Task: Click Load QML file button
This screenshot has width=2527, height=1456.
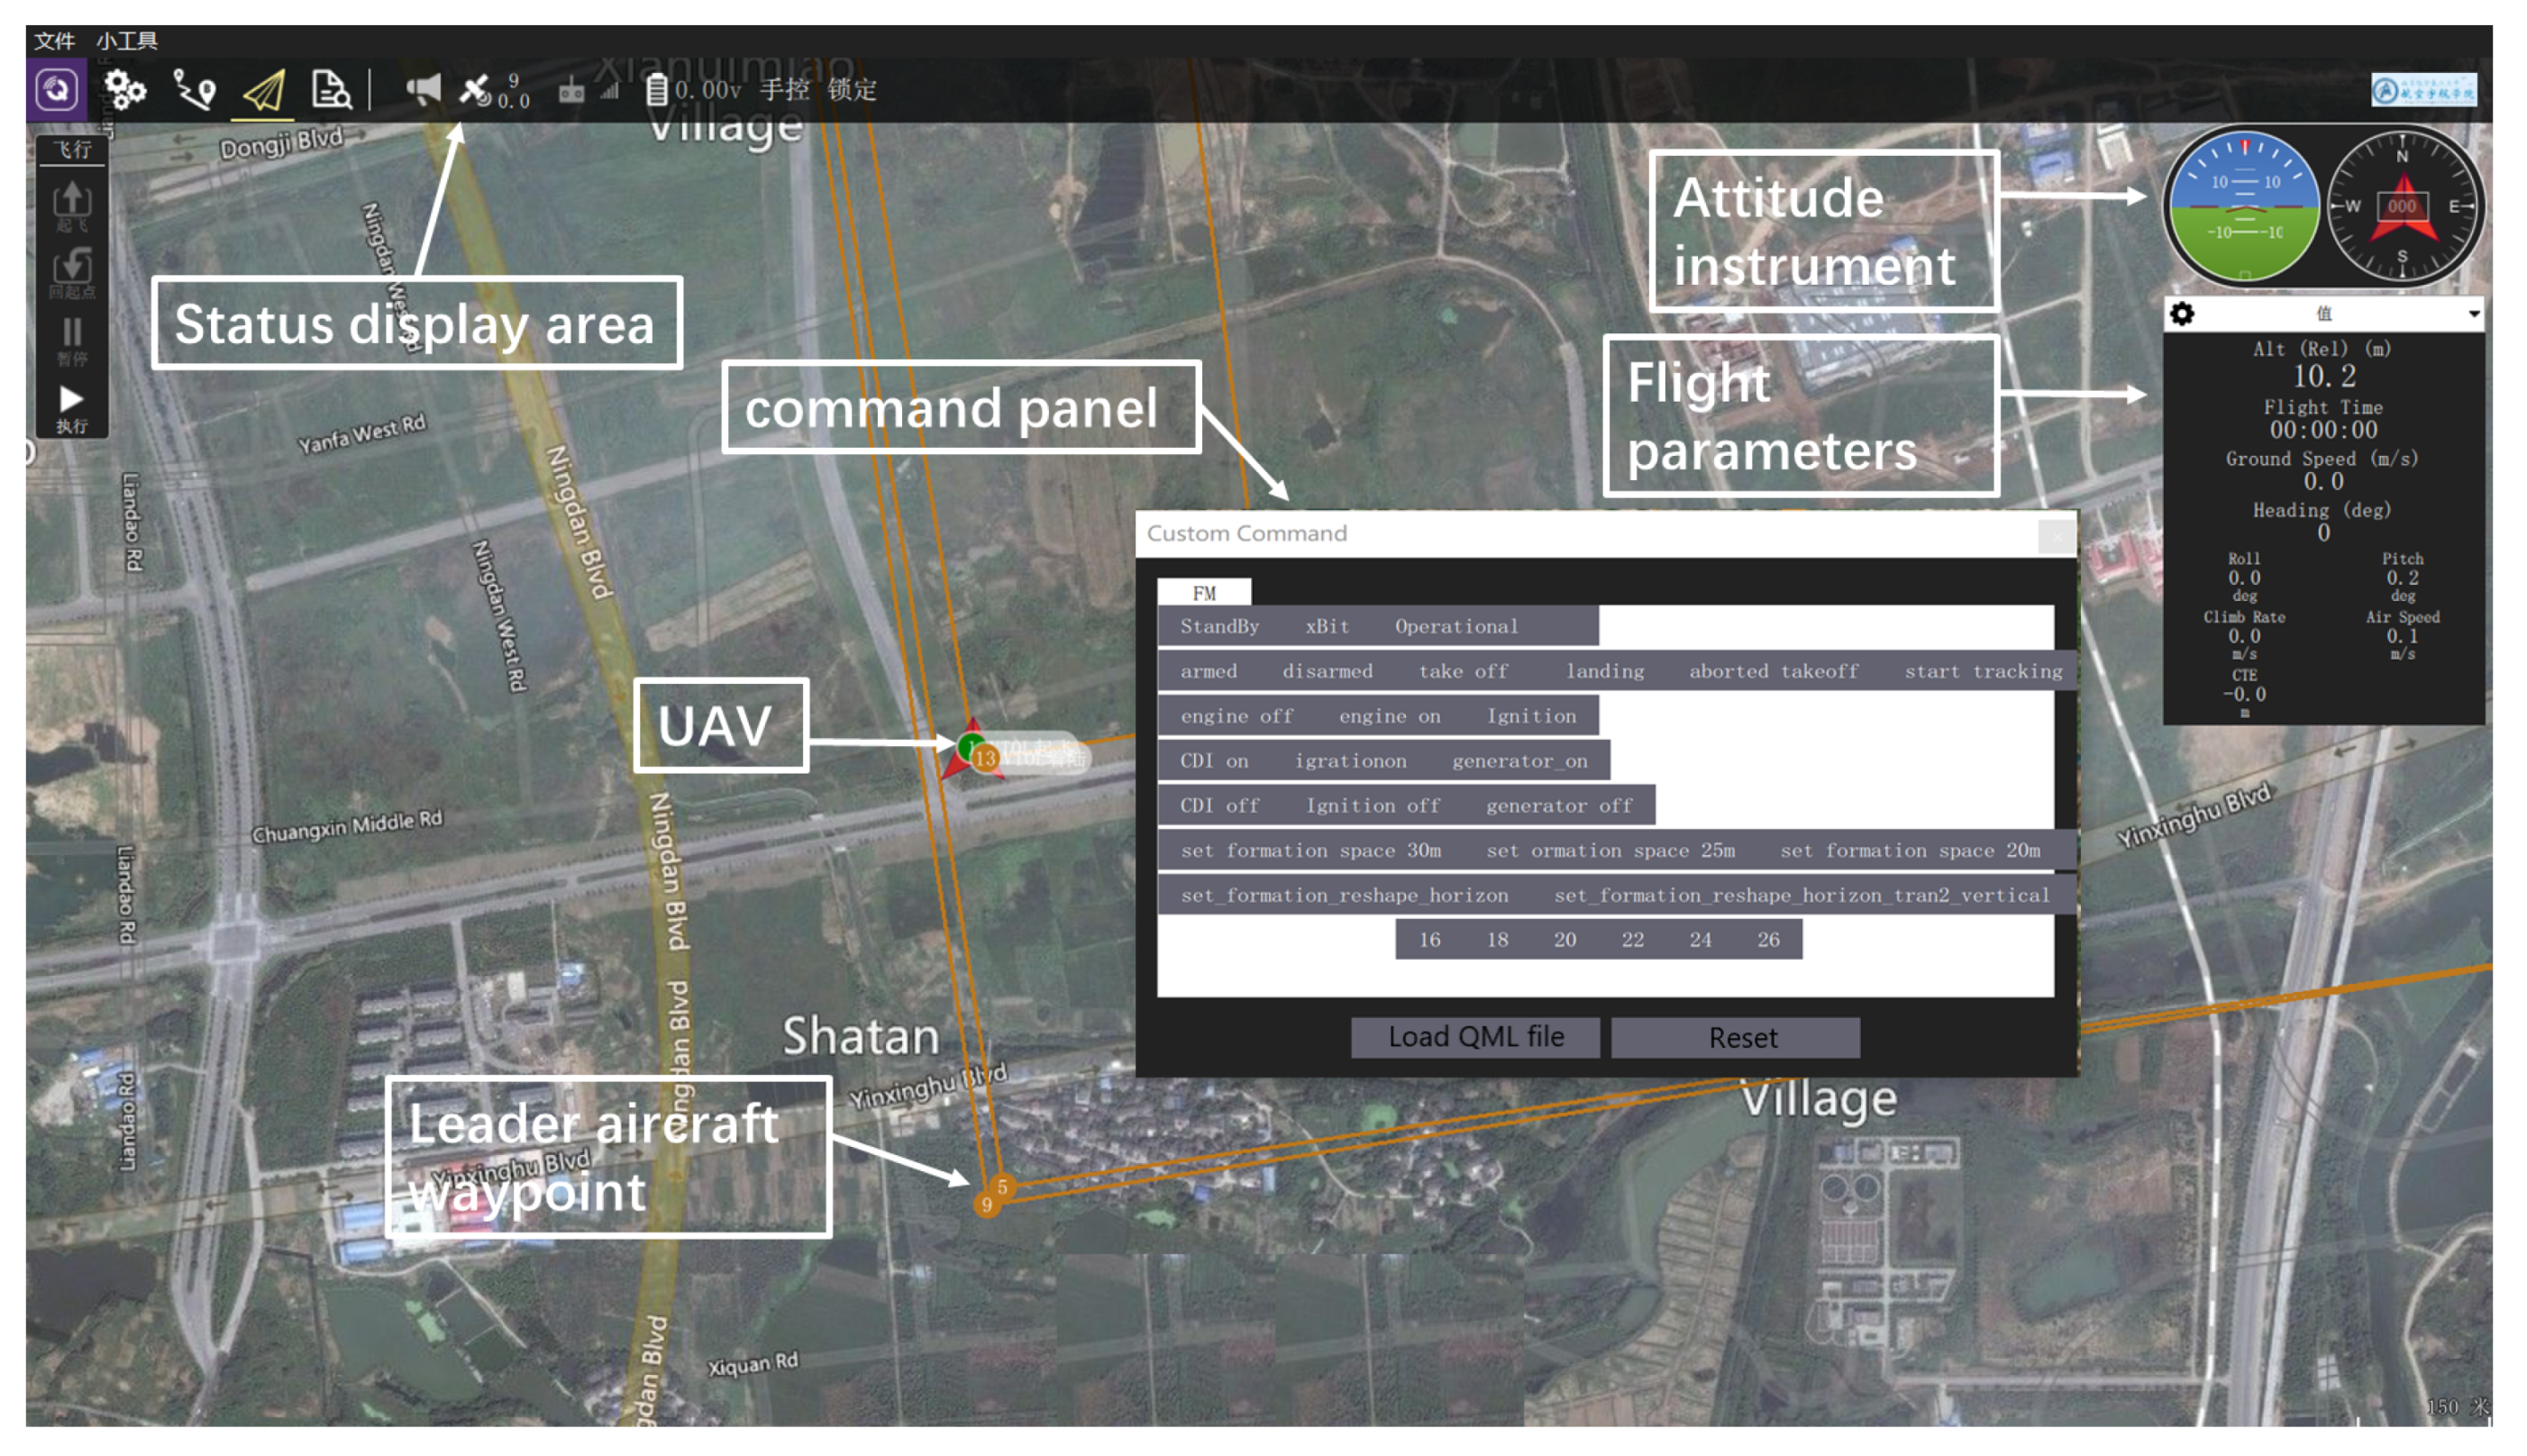Action: 1475,1038
